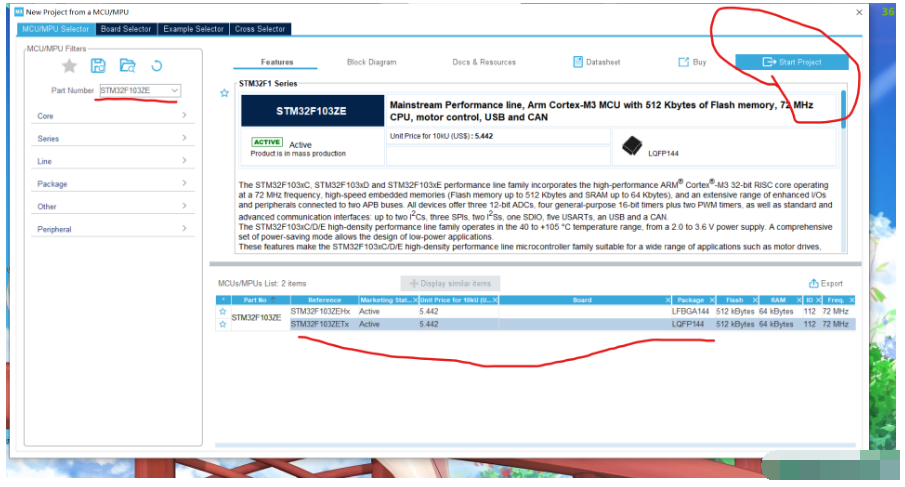The height and width of the screenshot is (487, 905).
Task: Toggle favorite star for STM32F103ZEHx row
Action: [223, 312]
